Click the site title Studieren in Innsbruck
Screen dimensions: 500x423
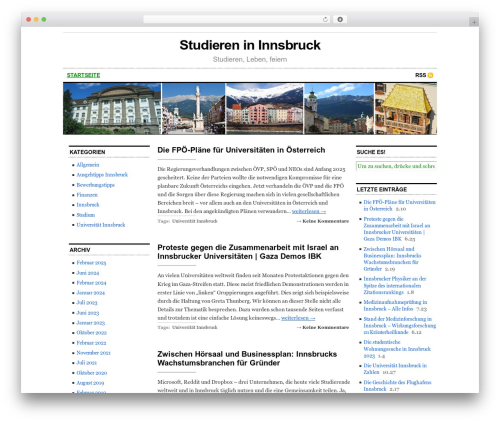click(x=250, y=45)
